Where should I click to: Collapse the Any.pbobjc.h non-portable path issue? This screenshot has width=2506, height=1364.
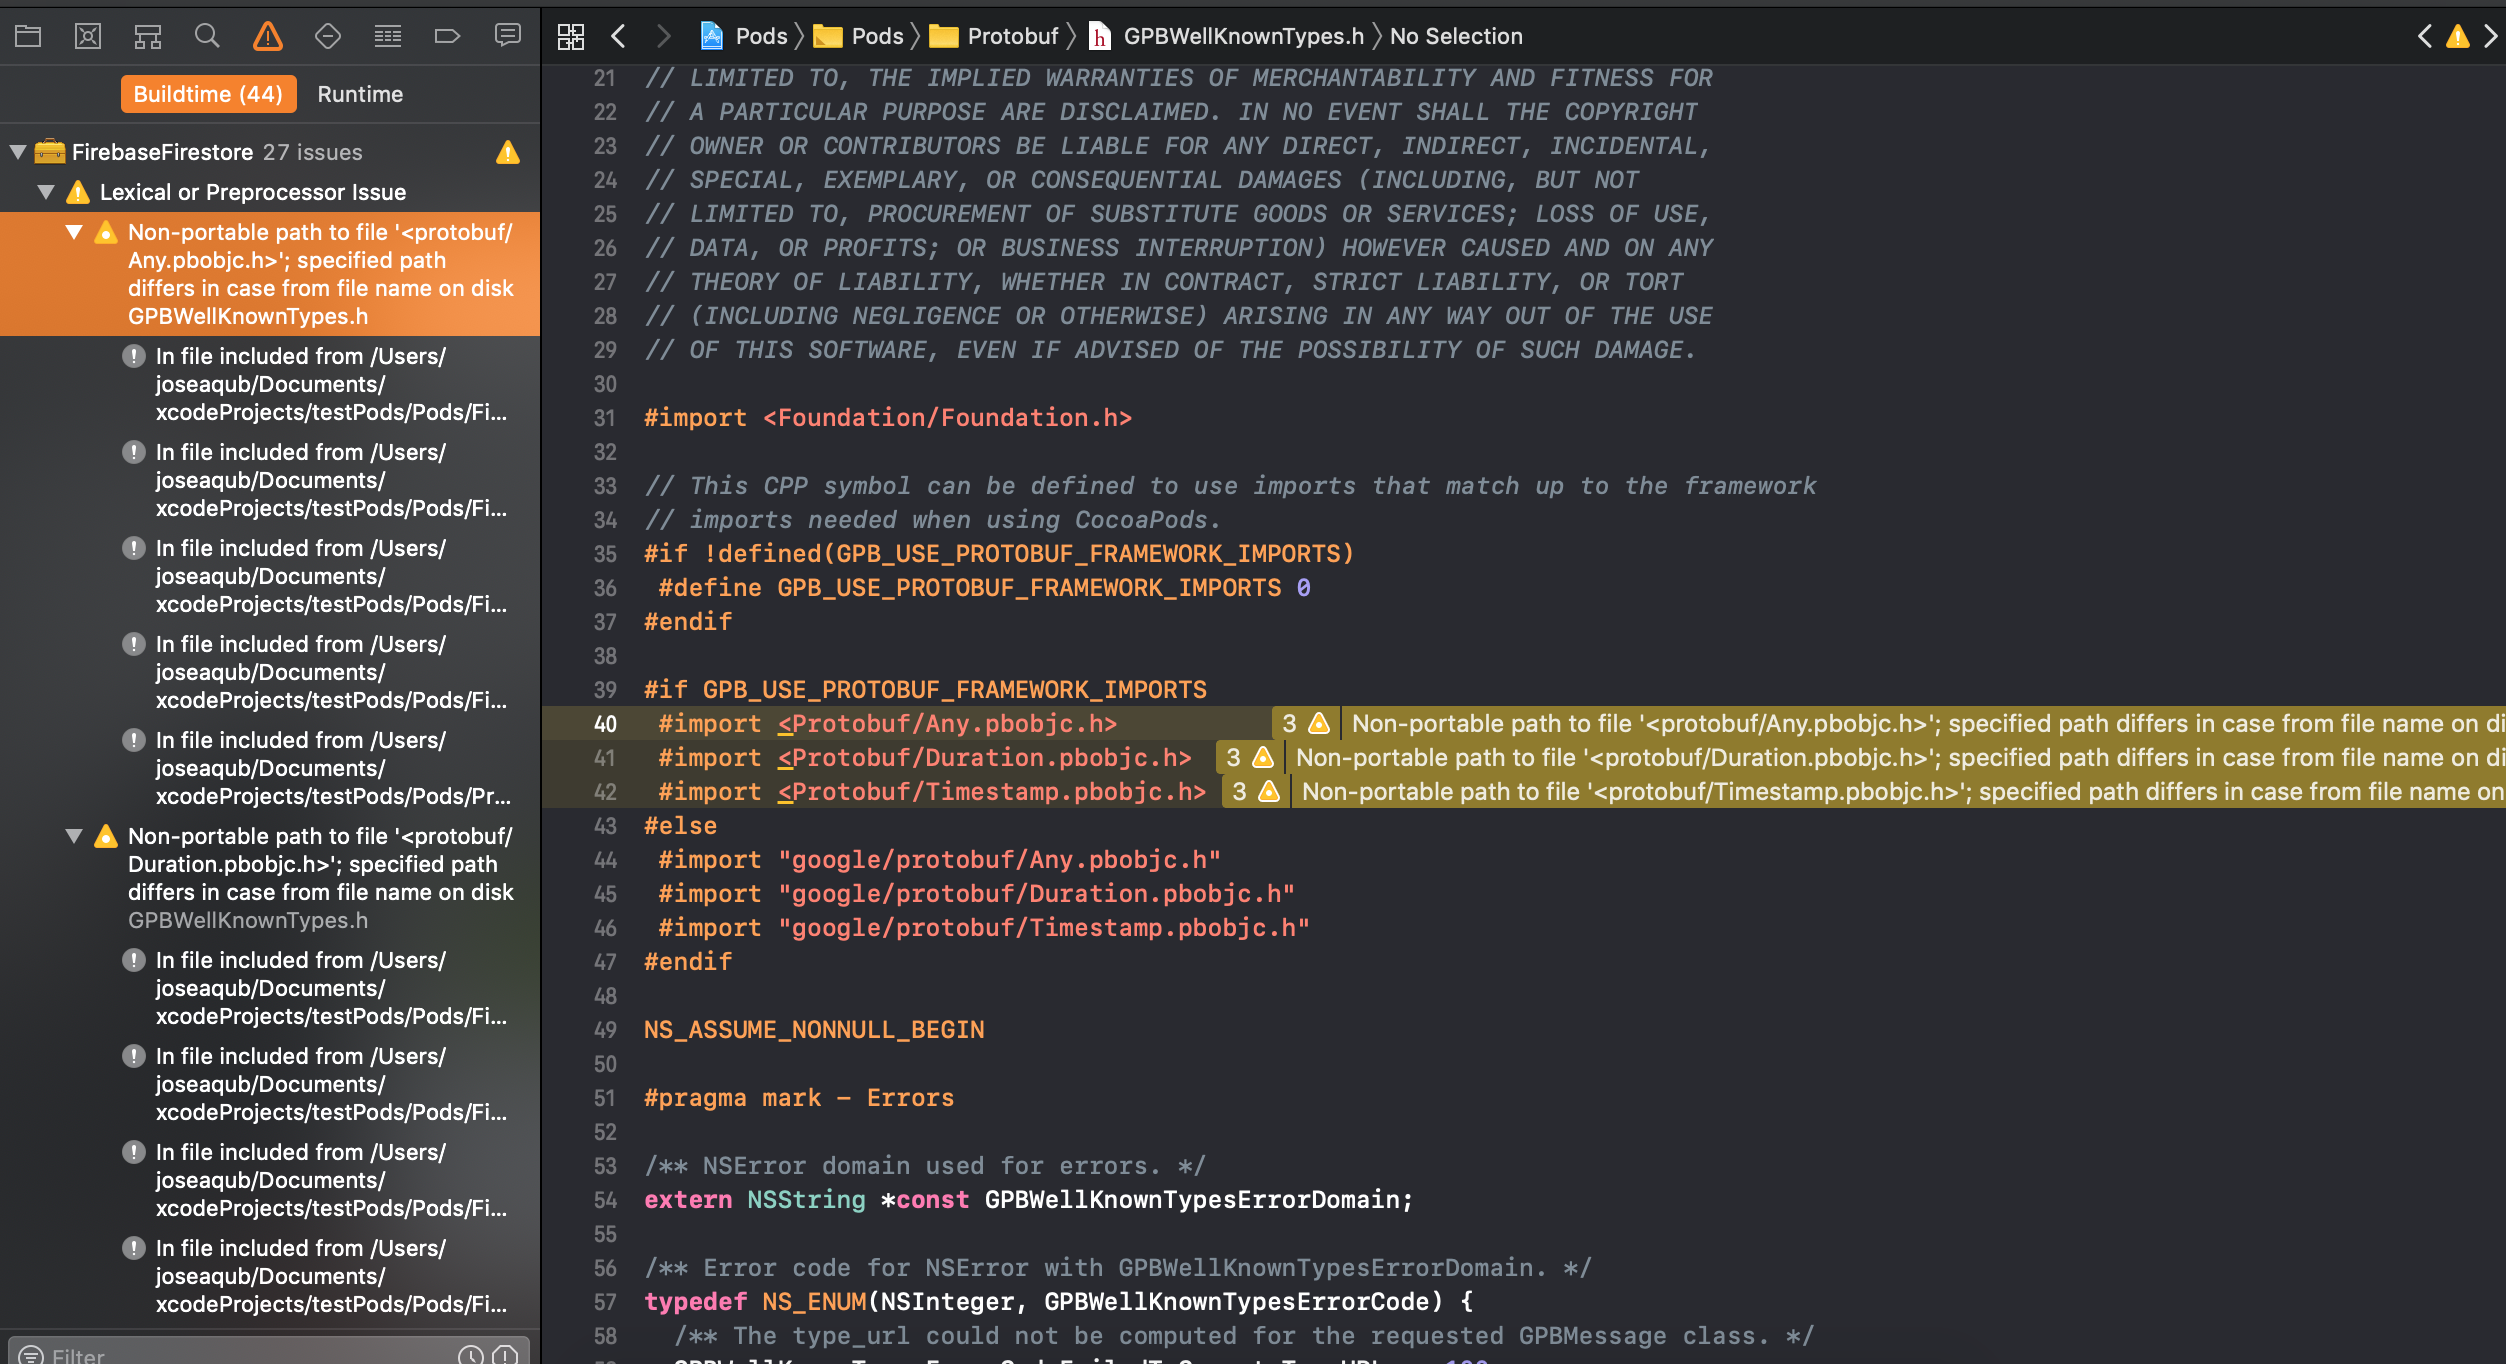[x=73, y=232]
